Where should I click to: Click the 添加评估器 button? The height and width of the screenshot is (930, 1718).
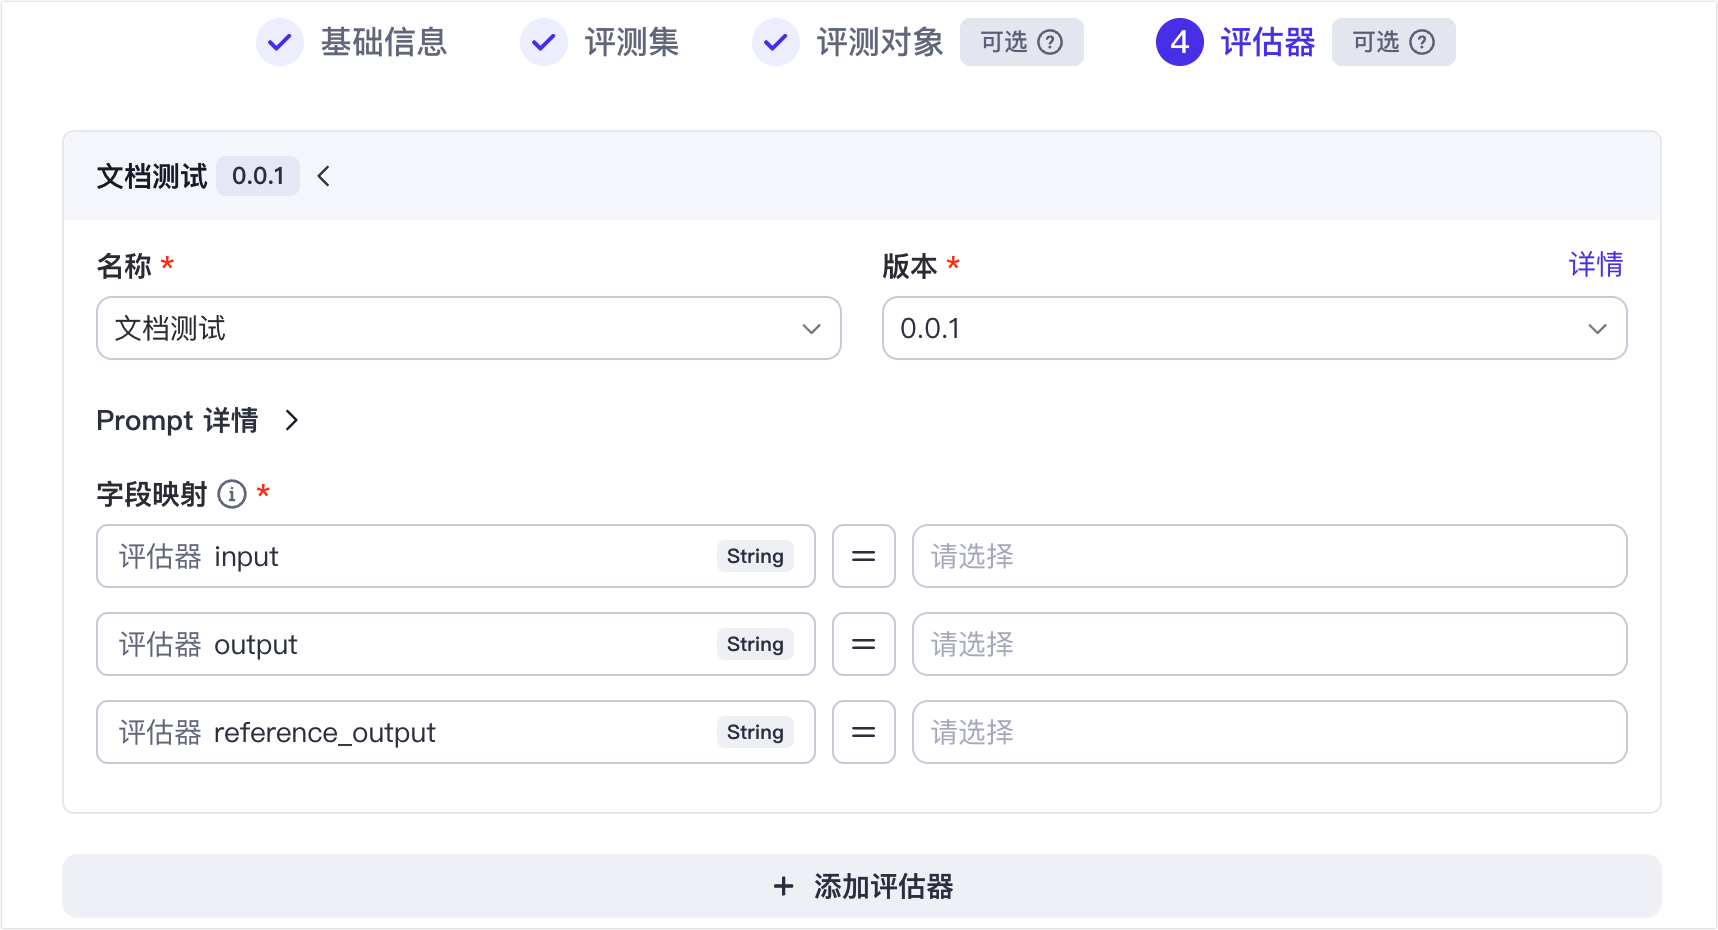pos(862,886)
